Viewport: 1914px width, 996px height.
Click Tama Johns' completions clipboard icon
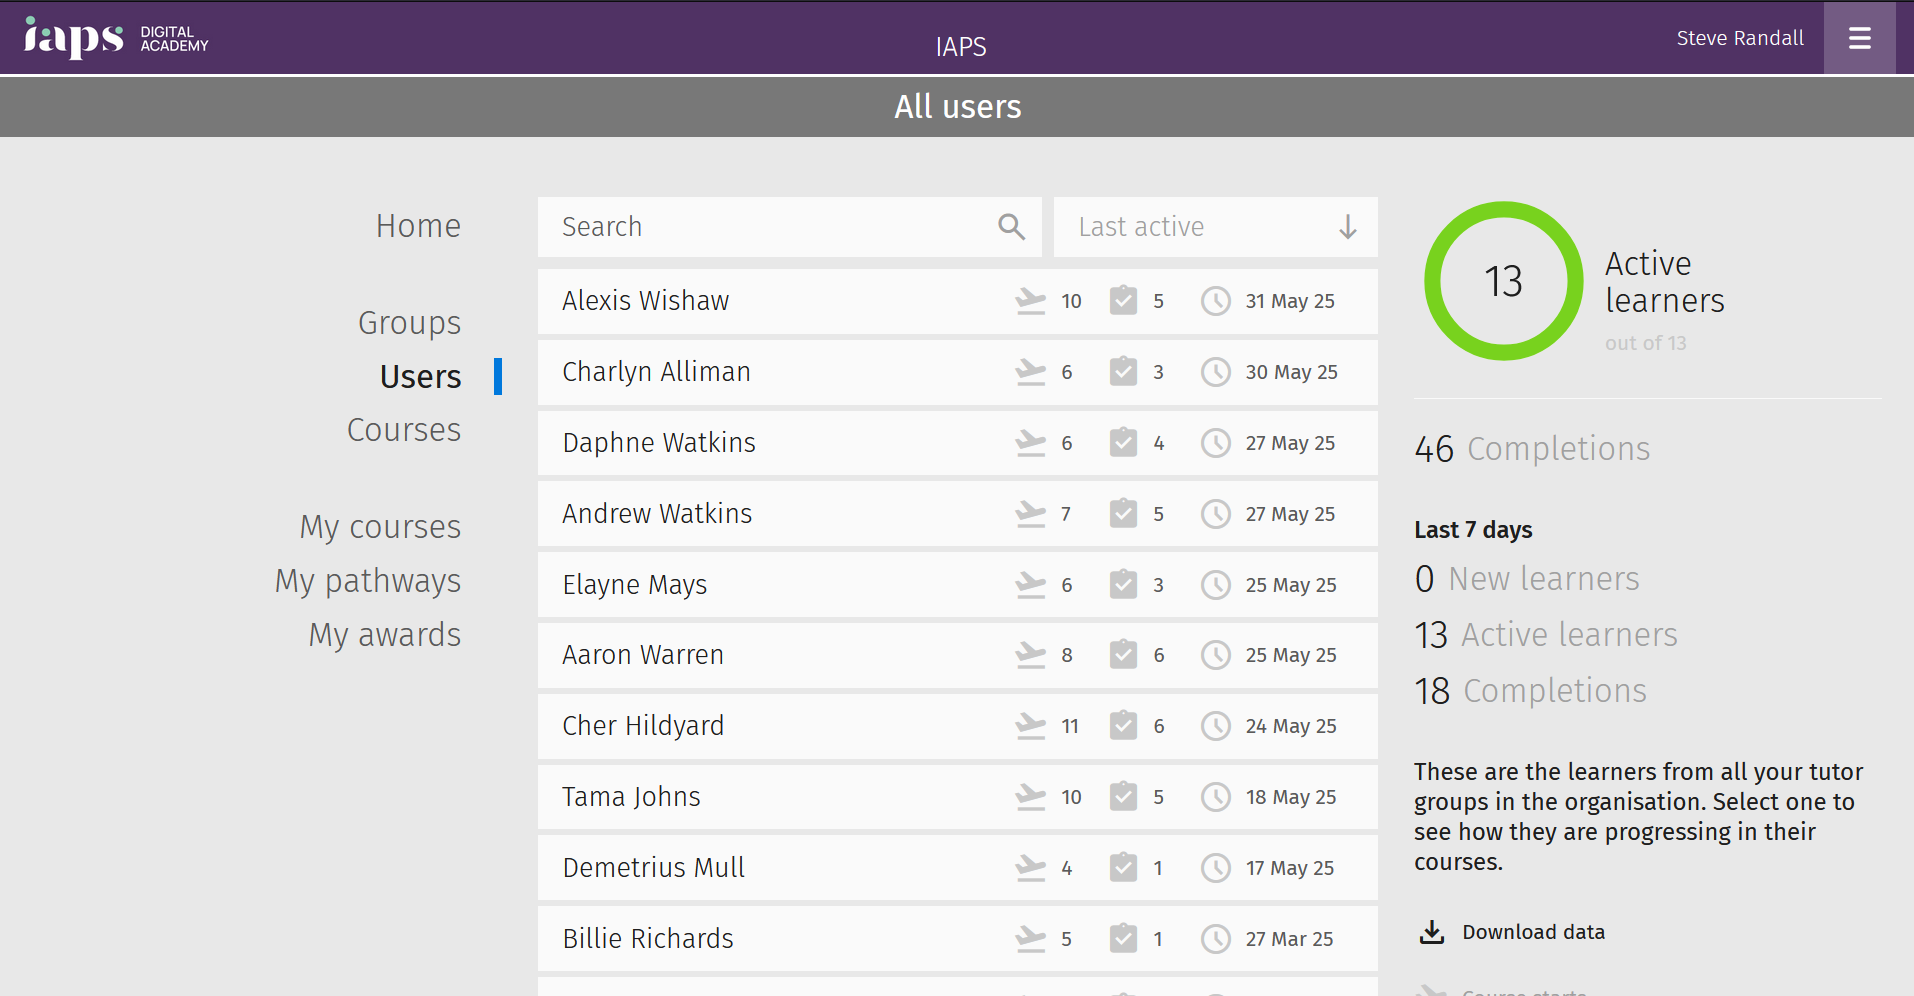pyautogui.click(x=1123, y=797)
